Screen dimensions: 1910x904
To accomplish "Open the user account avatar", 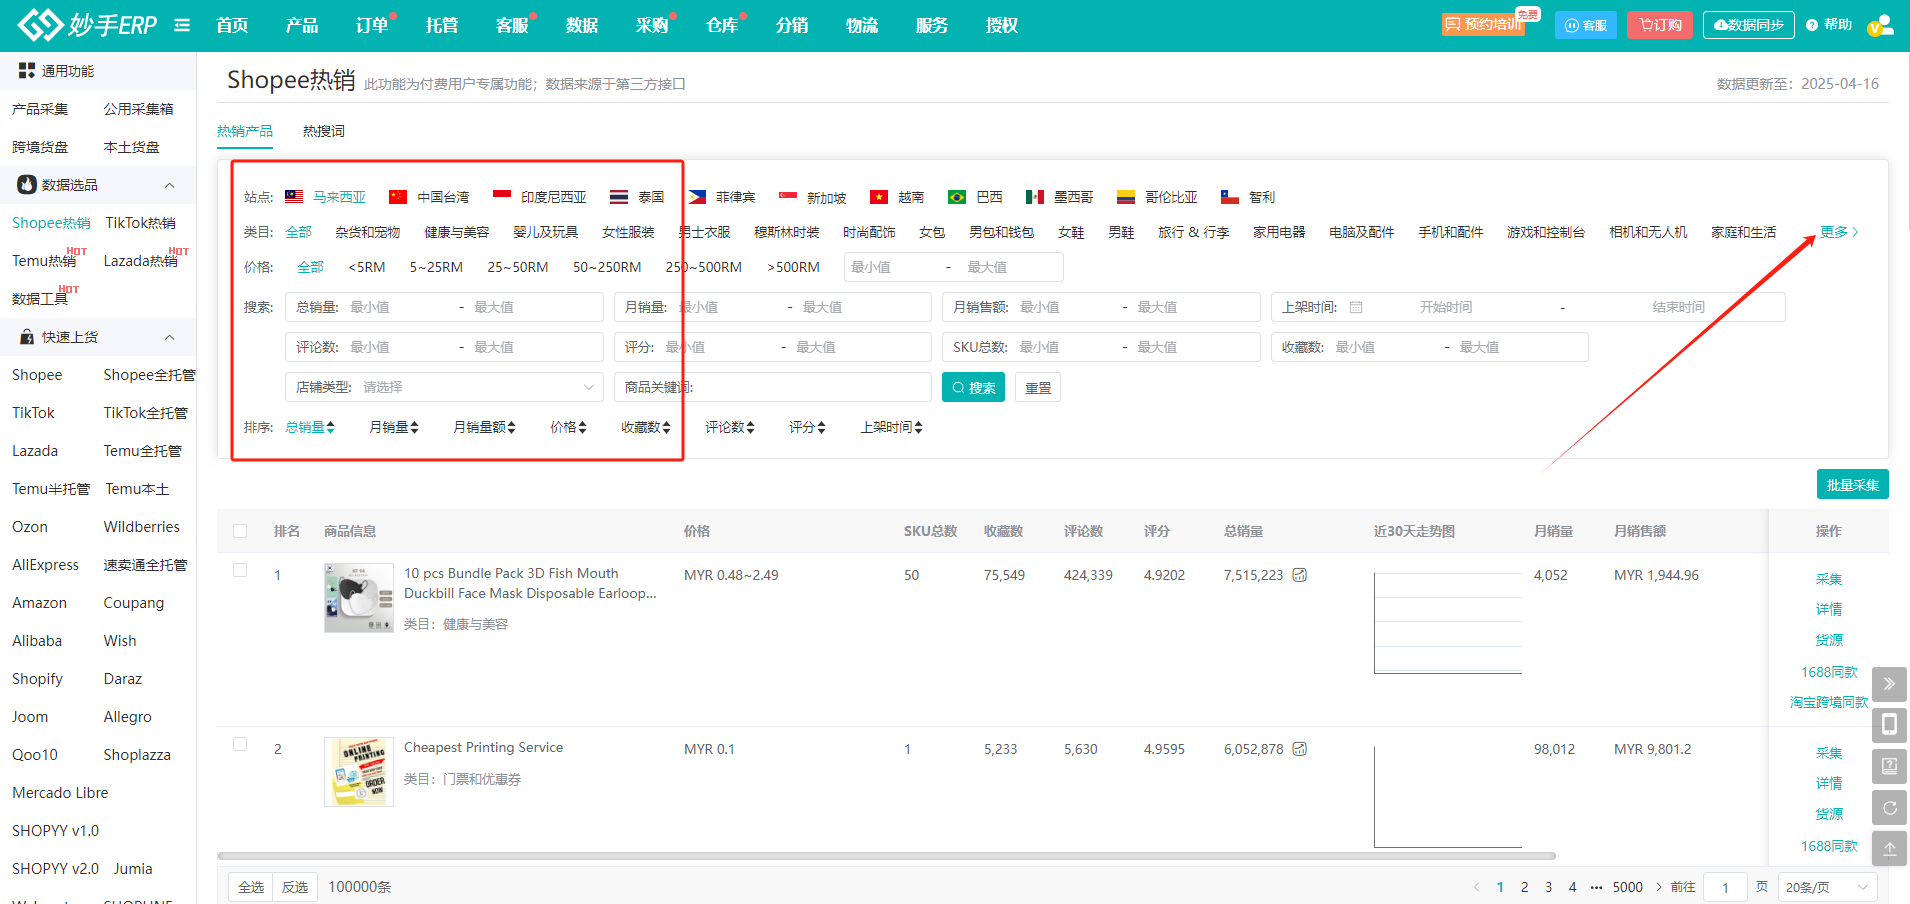I will point(1881,25).
